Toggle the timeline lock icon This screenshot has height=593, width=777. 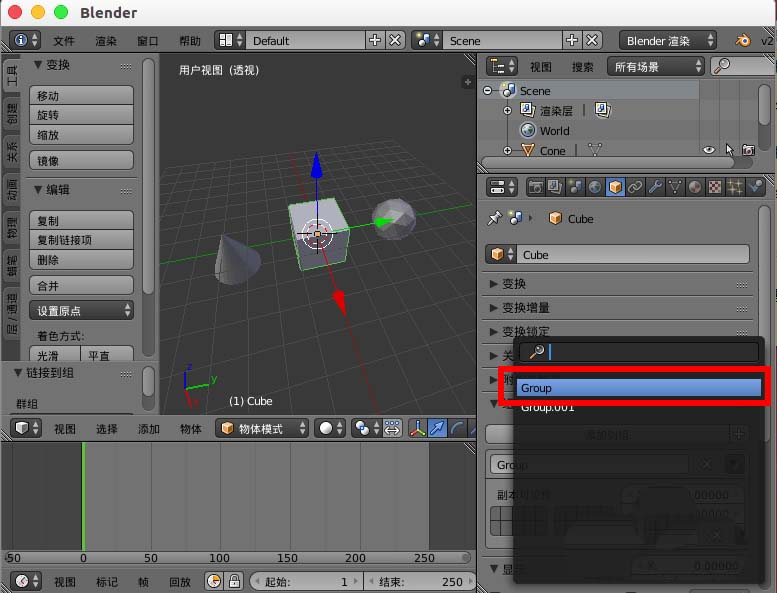pos(234,581)
